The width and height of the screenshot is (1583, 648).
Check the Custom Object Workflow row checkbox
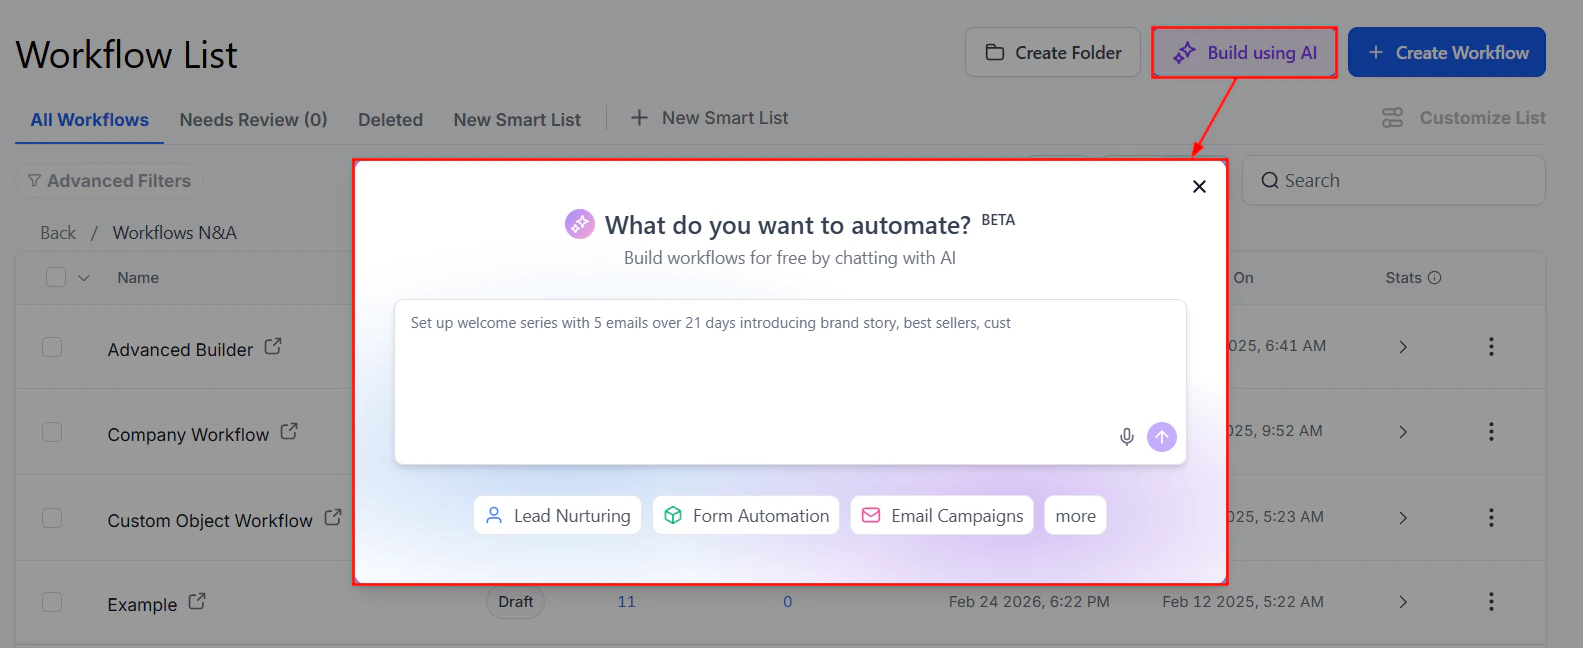[52, 518]
